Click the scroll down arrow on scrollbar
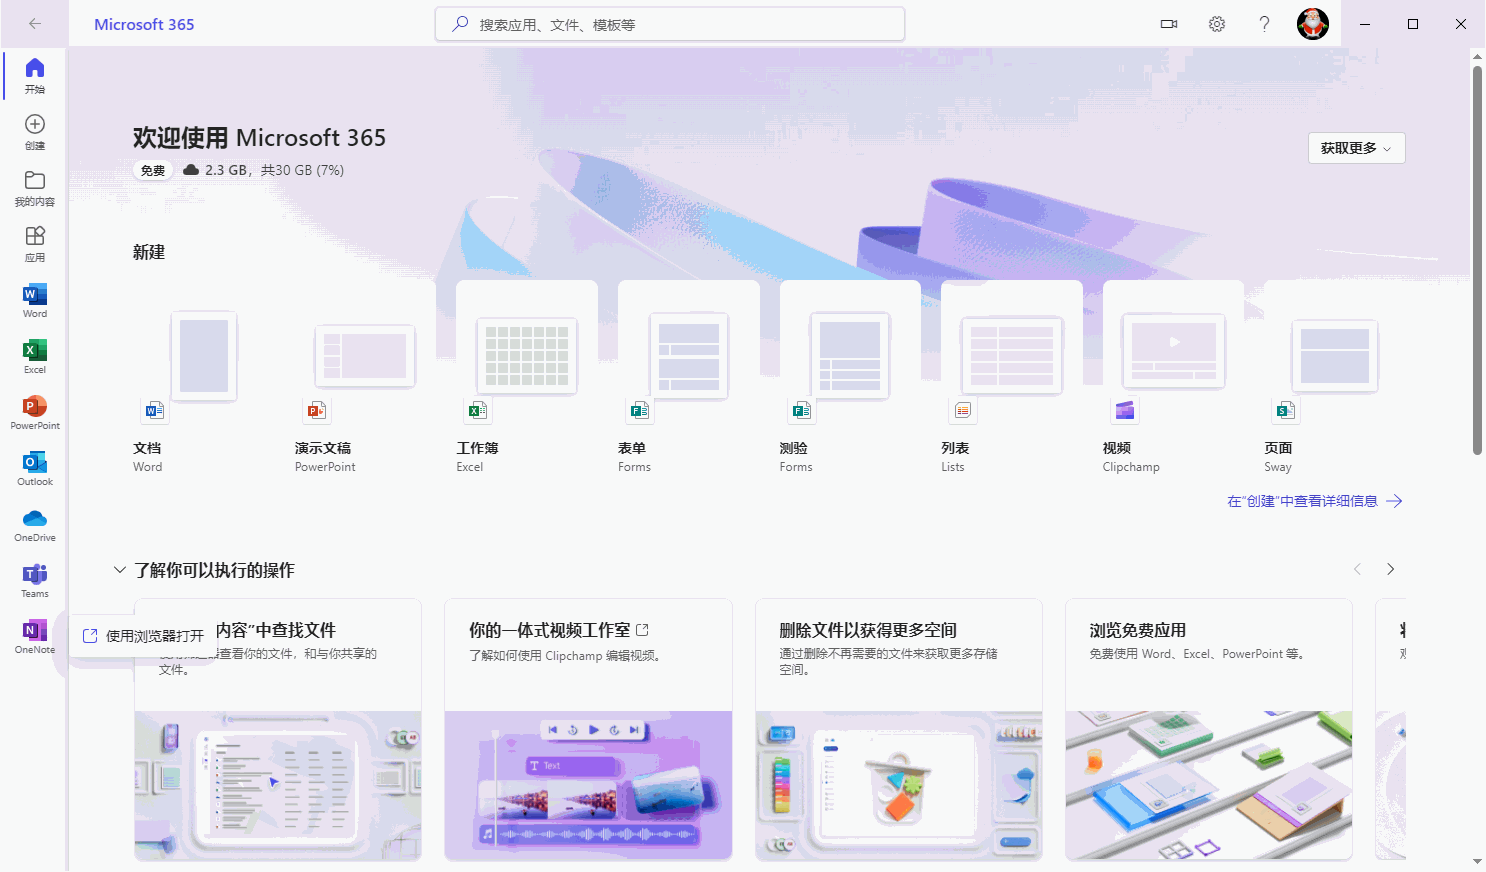Screen dimensions: 1486x872 pos(1477,861)
